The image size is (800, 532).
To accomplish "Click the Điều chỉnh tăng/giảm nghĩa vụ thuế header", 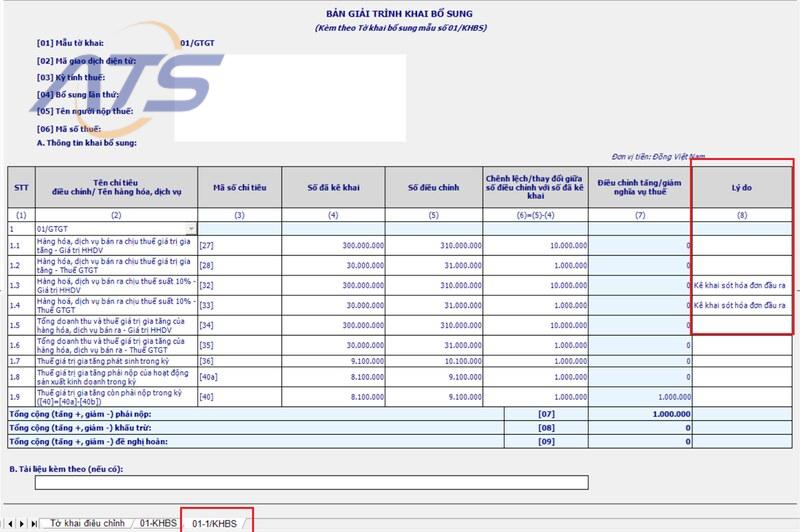I will [x=640, y=187].
